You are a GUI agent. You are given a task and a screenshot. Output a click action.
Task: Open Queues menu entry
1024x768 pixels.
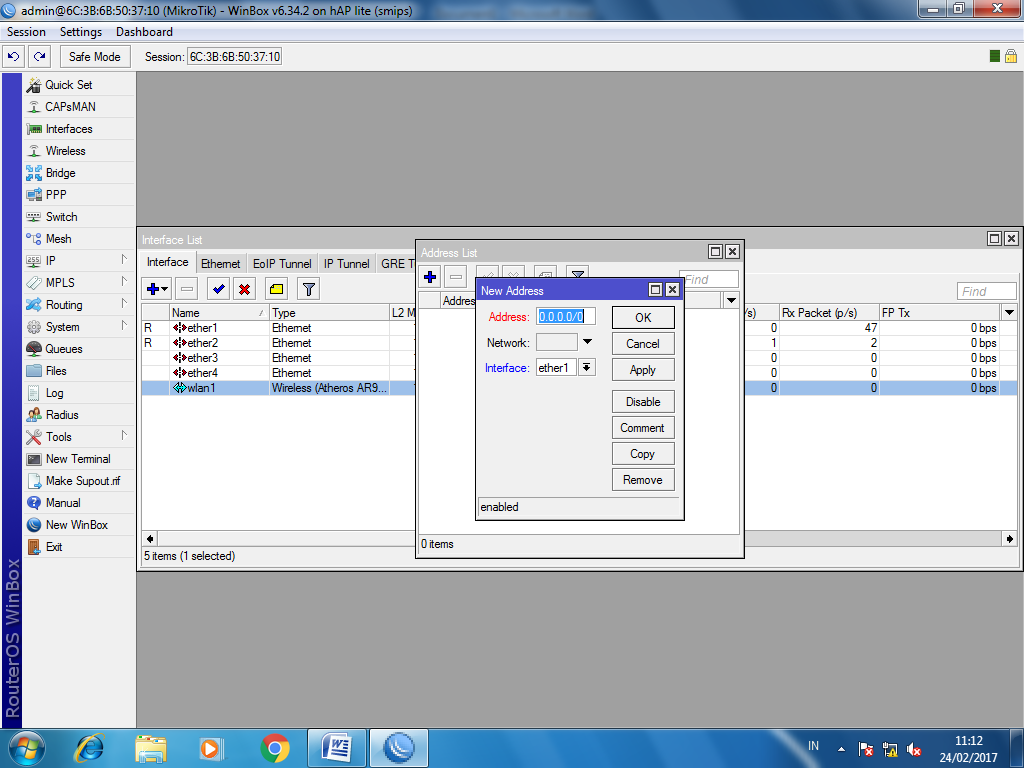(79, 349)
